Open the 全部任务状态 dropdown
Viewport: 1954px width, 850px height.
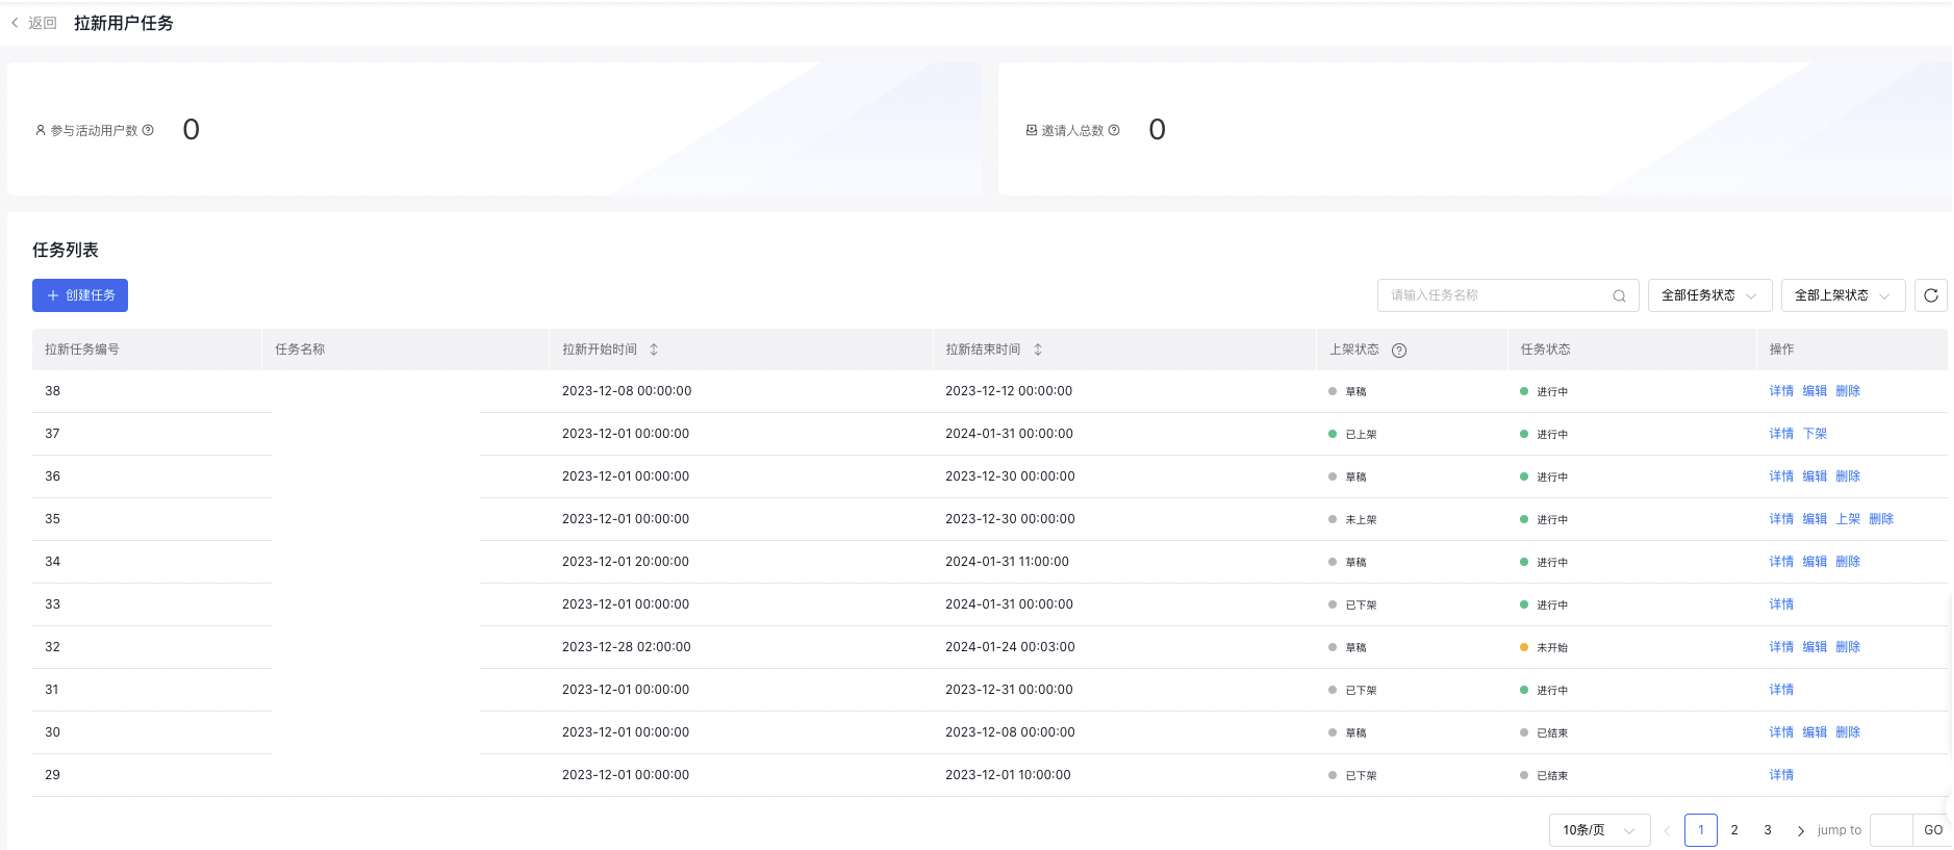point(1708,296)
